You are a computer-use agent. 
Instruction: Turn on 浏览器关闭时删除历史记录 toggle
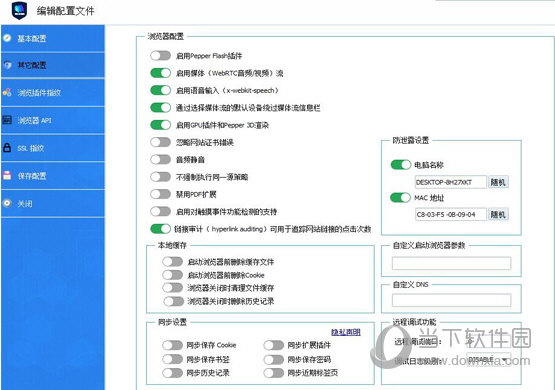pos(173,301)
